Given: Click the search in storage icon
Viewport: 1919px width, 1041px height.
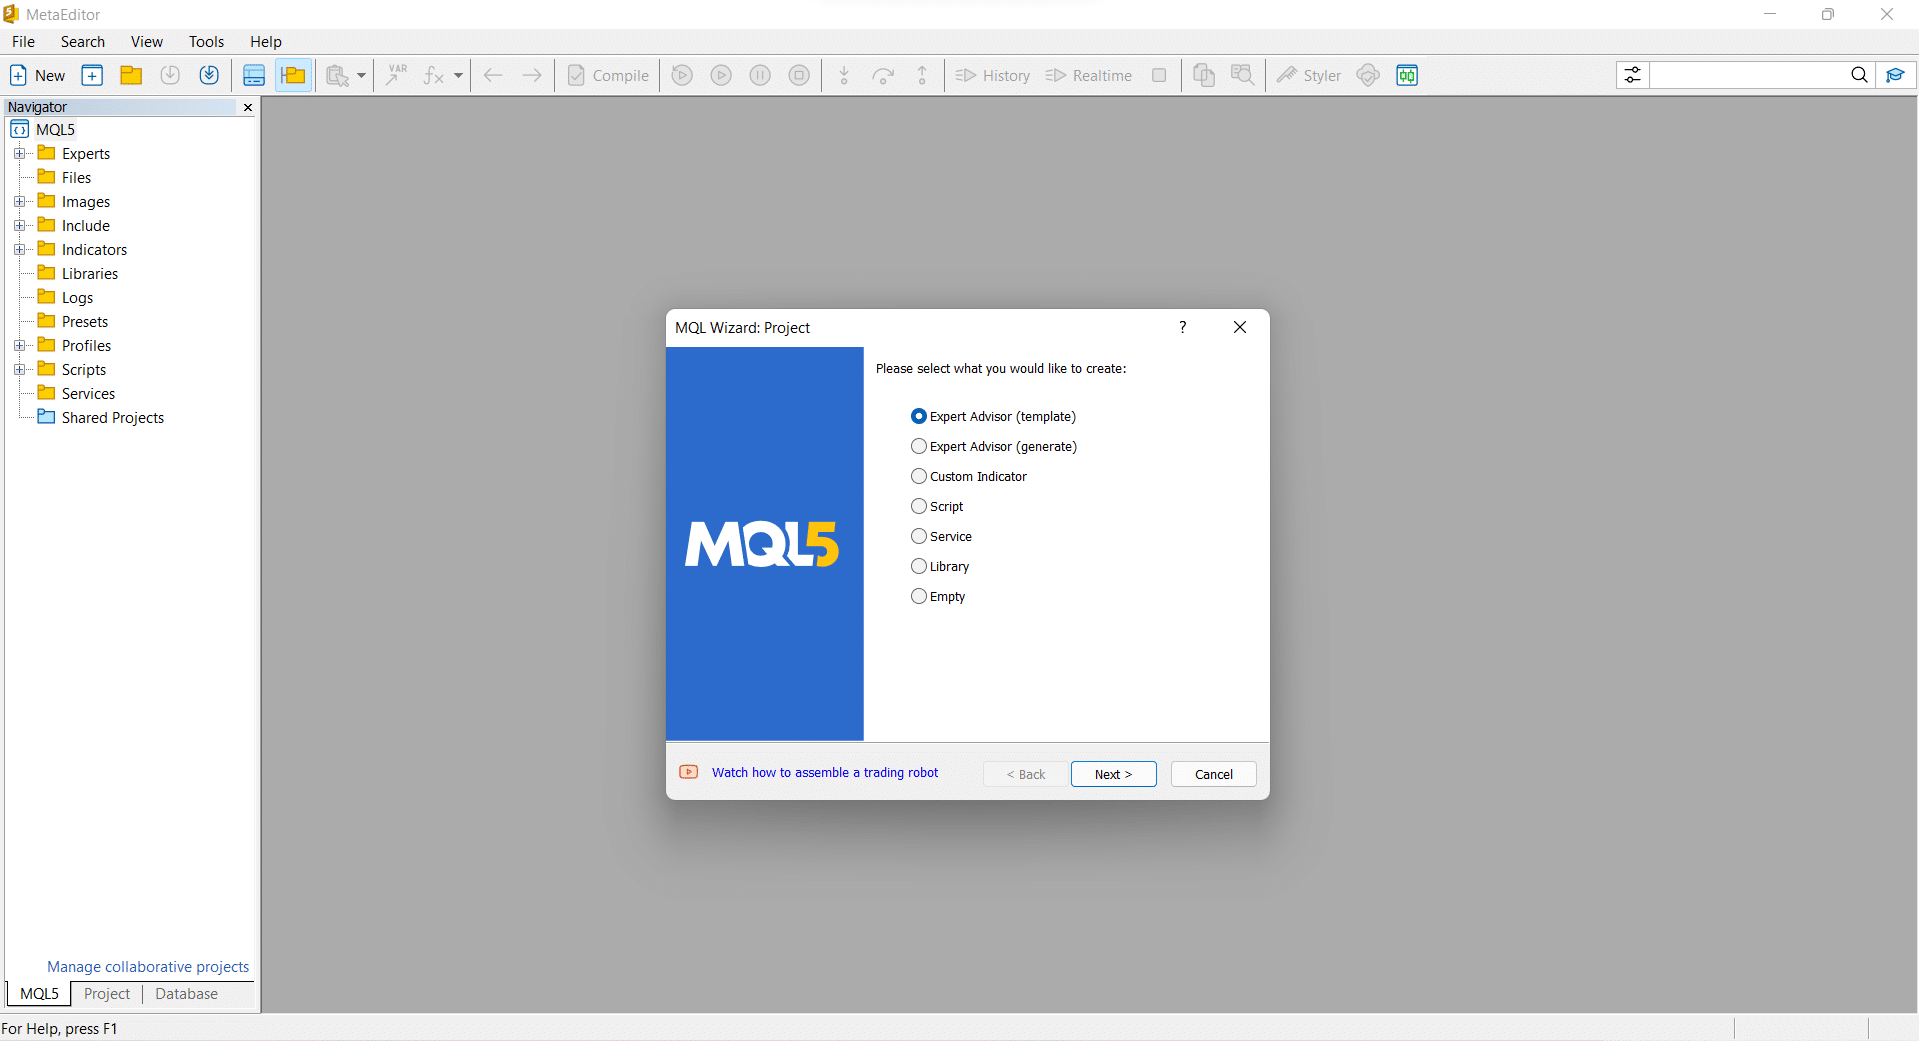Looking at the screenshot, I should pos(1243,75).
